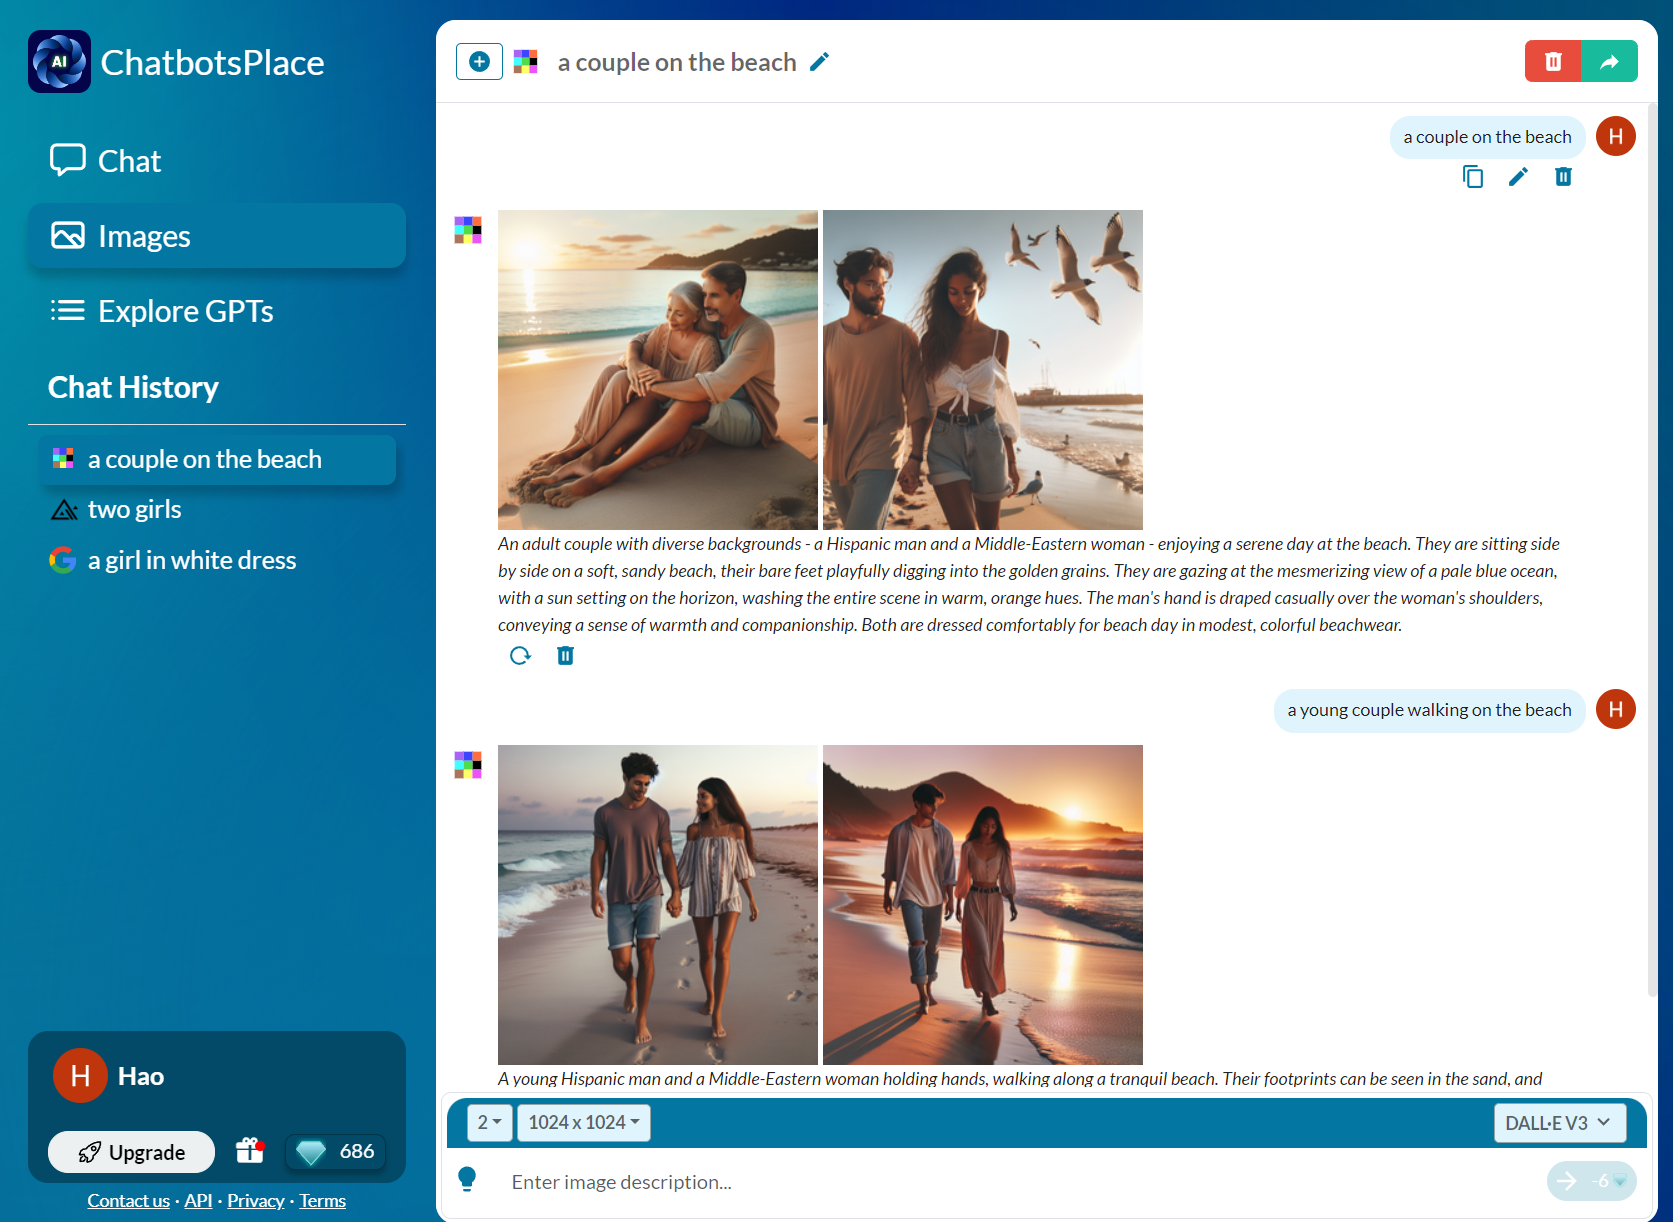Image resolution: width=1673 pixels, height=1222 pixels.
Task: Open the DALL·E V3 model dropdown
Action: [x=1558, y=1123]
